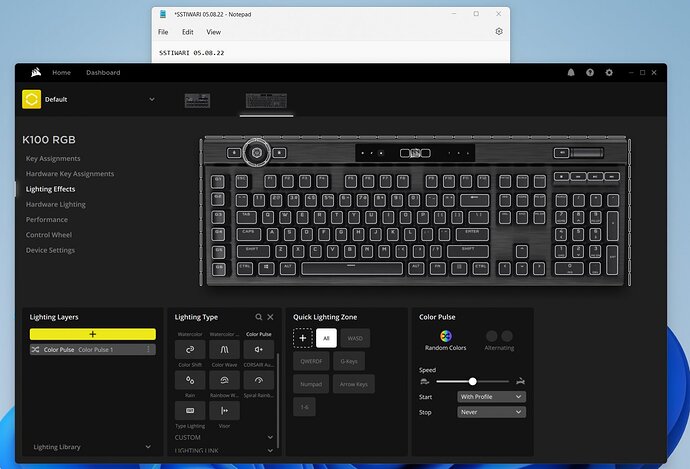Open iCUE settings gear
The image size is (690, 469).
(x=609, y=73)
